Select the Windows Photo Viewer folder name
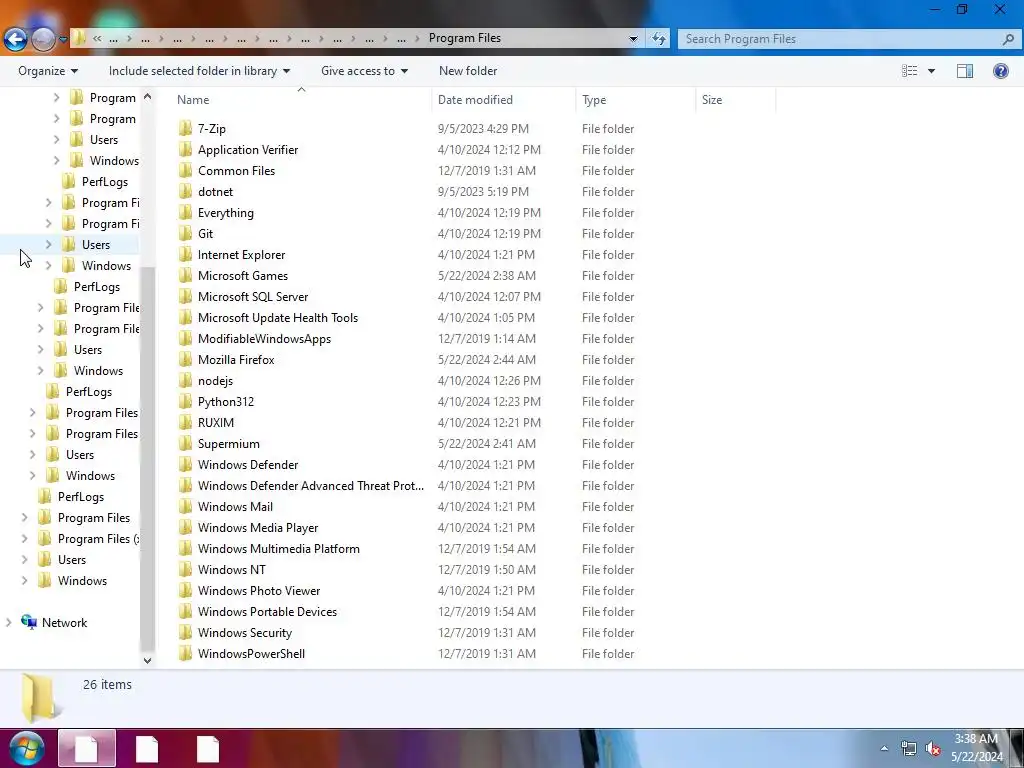The height and width of the screenshot is (768, 1024). [x=259, y=590]
